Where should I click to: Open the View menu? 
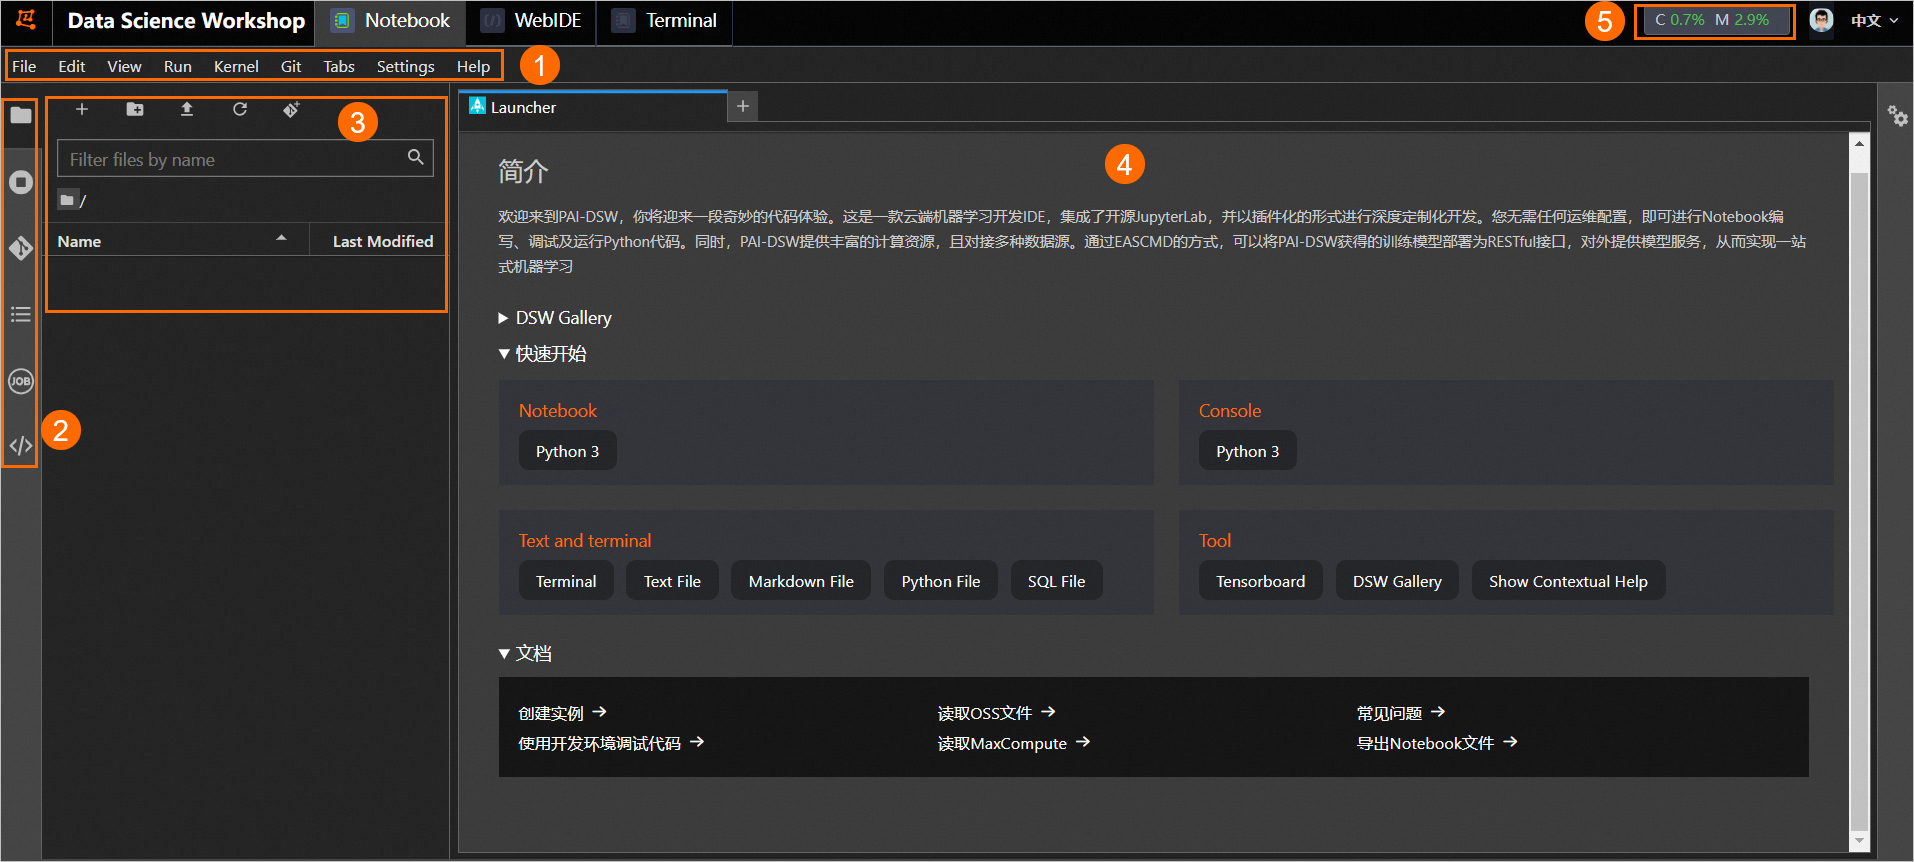click(x=125, y=66)
